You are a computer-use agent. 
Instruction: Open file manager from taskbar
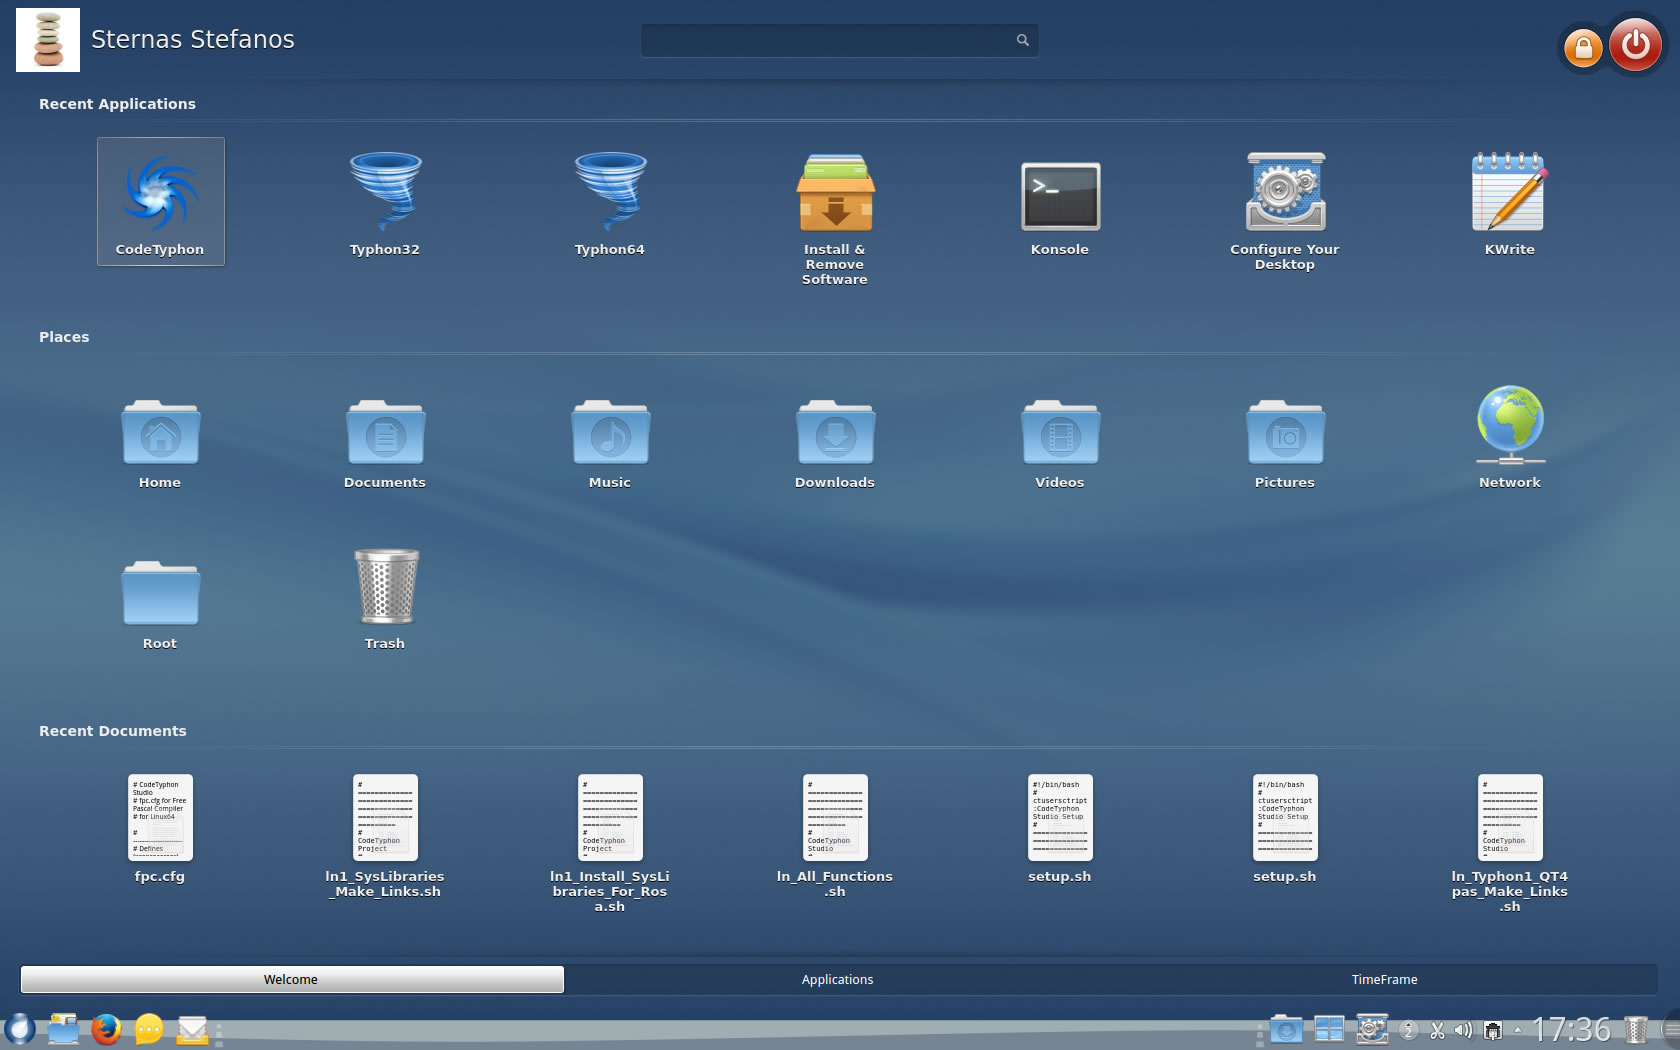tap(63, 1029)
